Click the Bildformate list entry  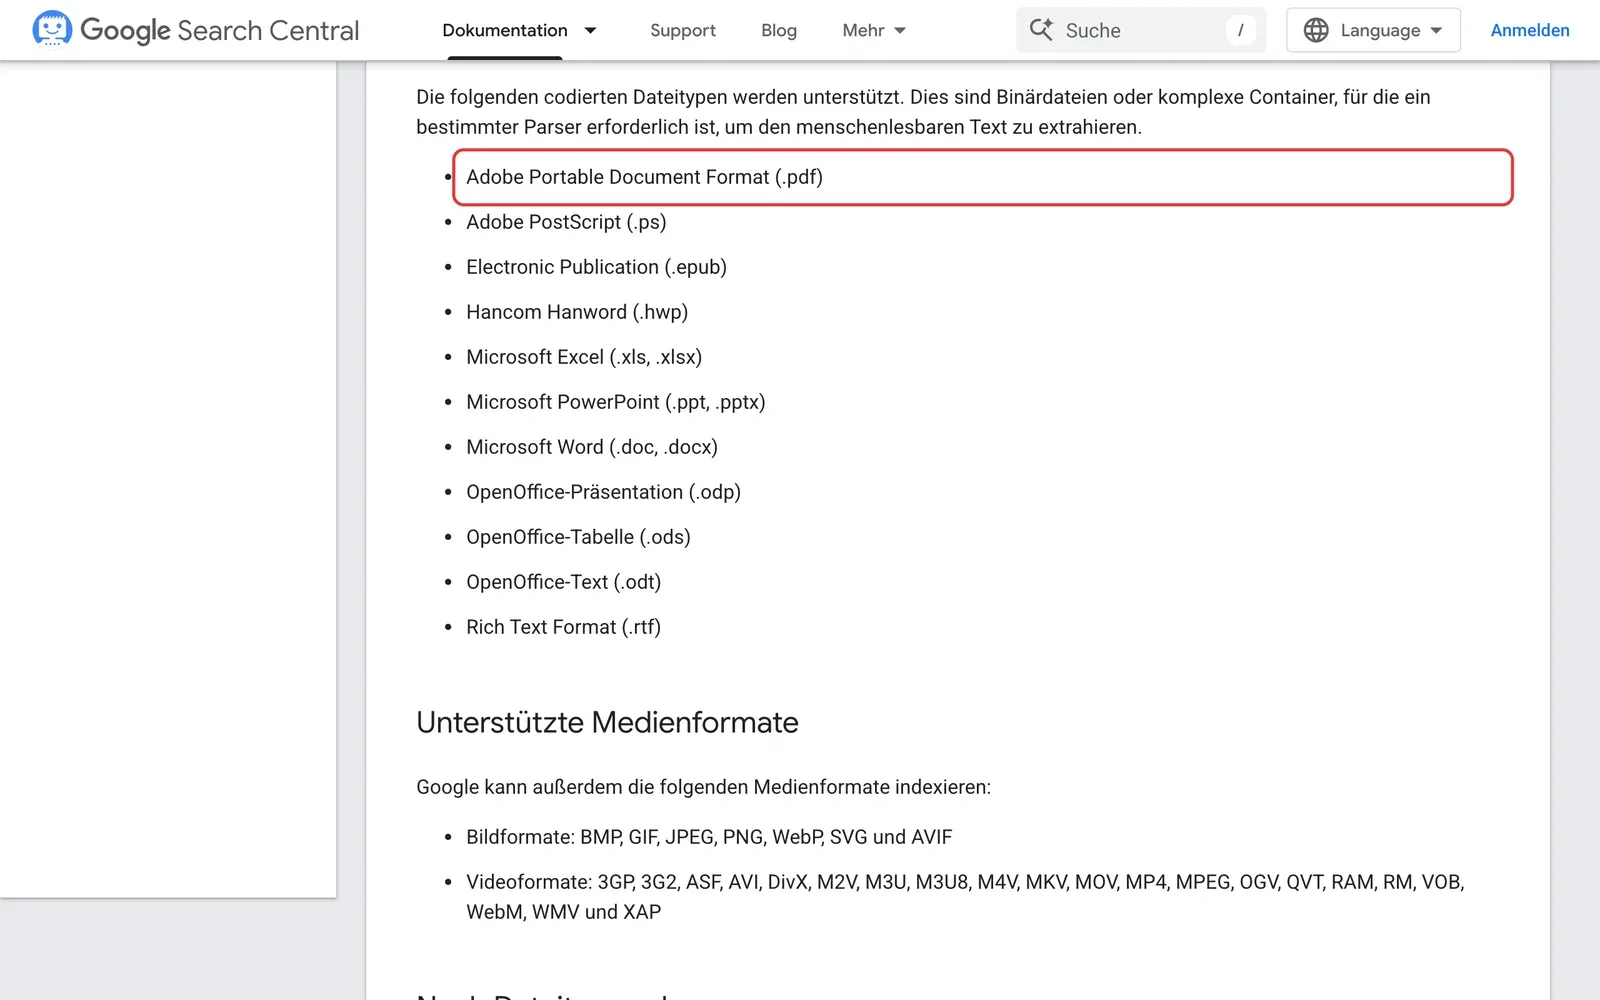pos(709,837)
